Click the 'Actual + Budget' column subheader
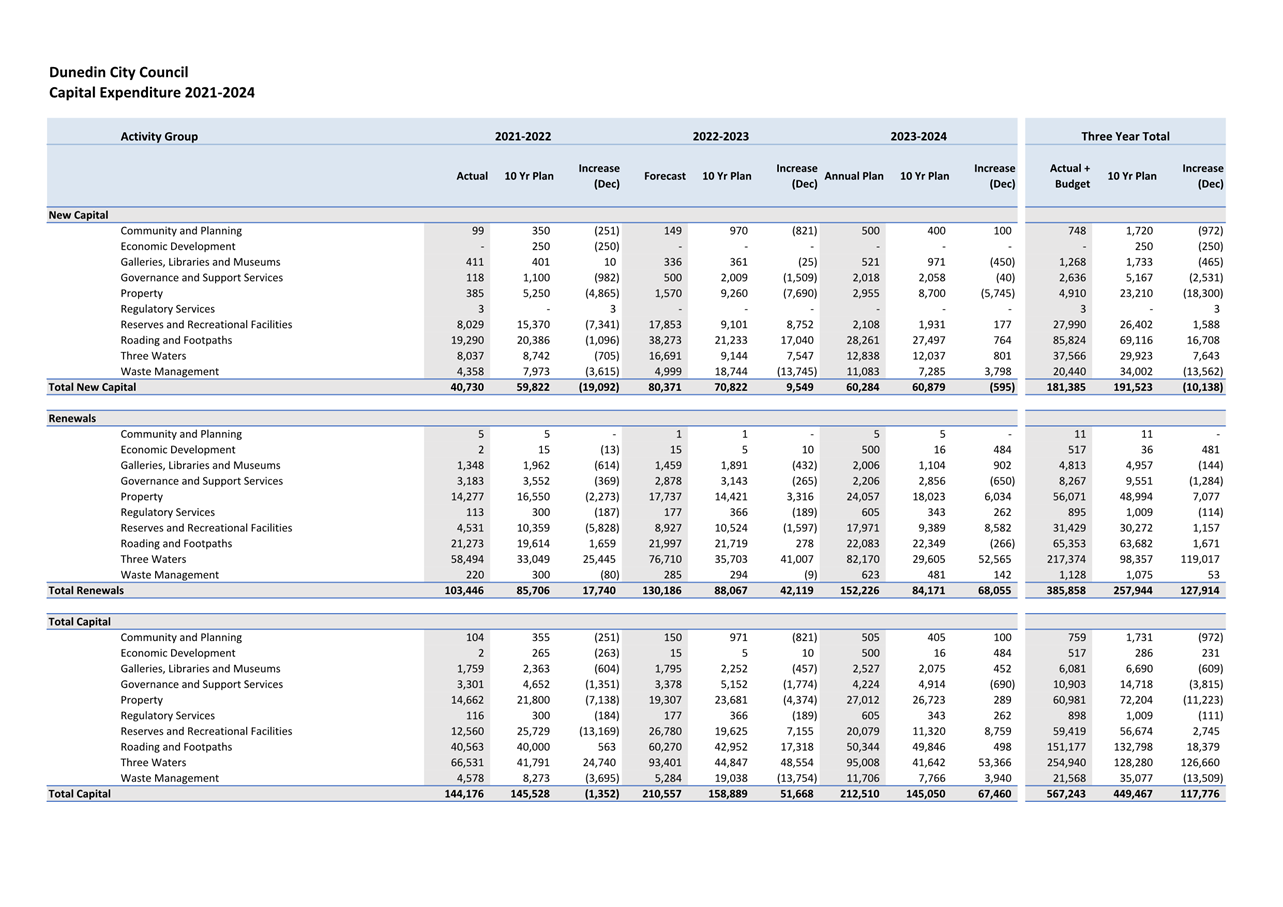 (x=1071, y=176)
